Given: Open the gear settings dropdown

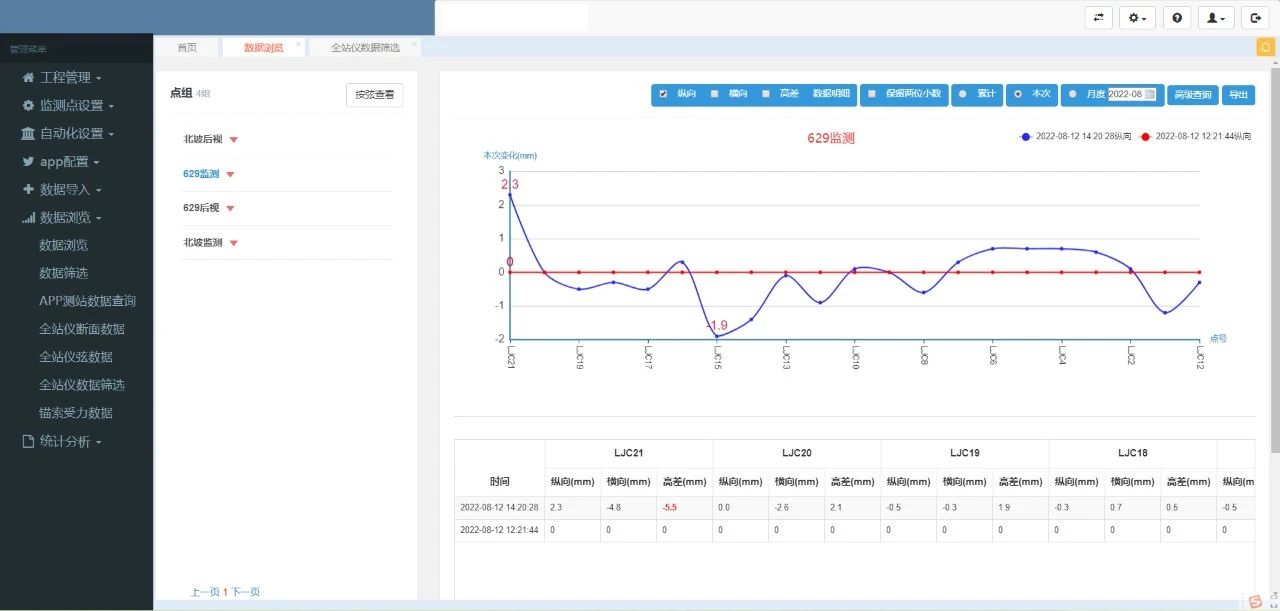Looking at the screenshot, I should pos(1137,18).
